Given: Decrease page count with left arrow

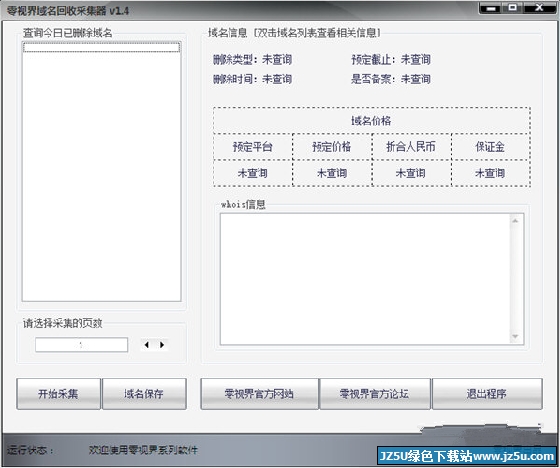Looking at the screenshot, I should [x=147, y=345].
